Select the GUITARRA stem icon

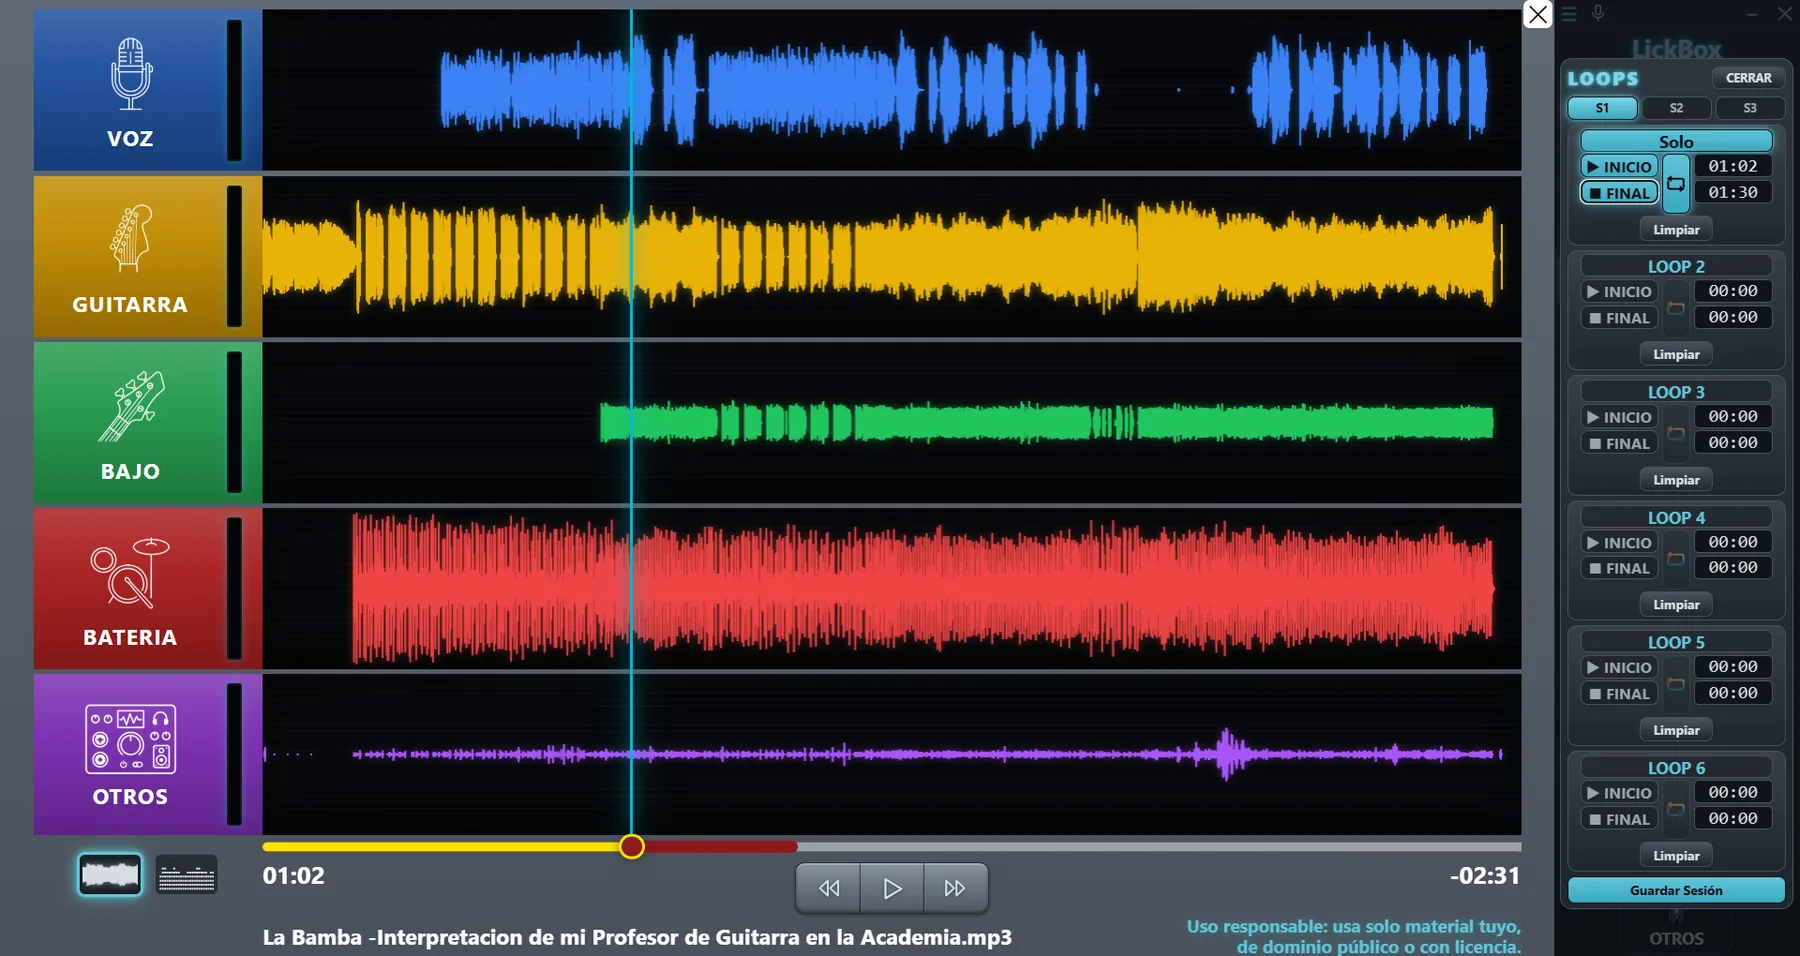[x=130, y=238]
